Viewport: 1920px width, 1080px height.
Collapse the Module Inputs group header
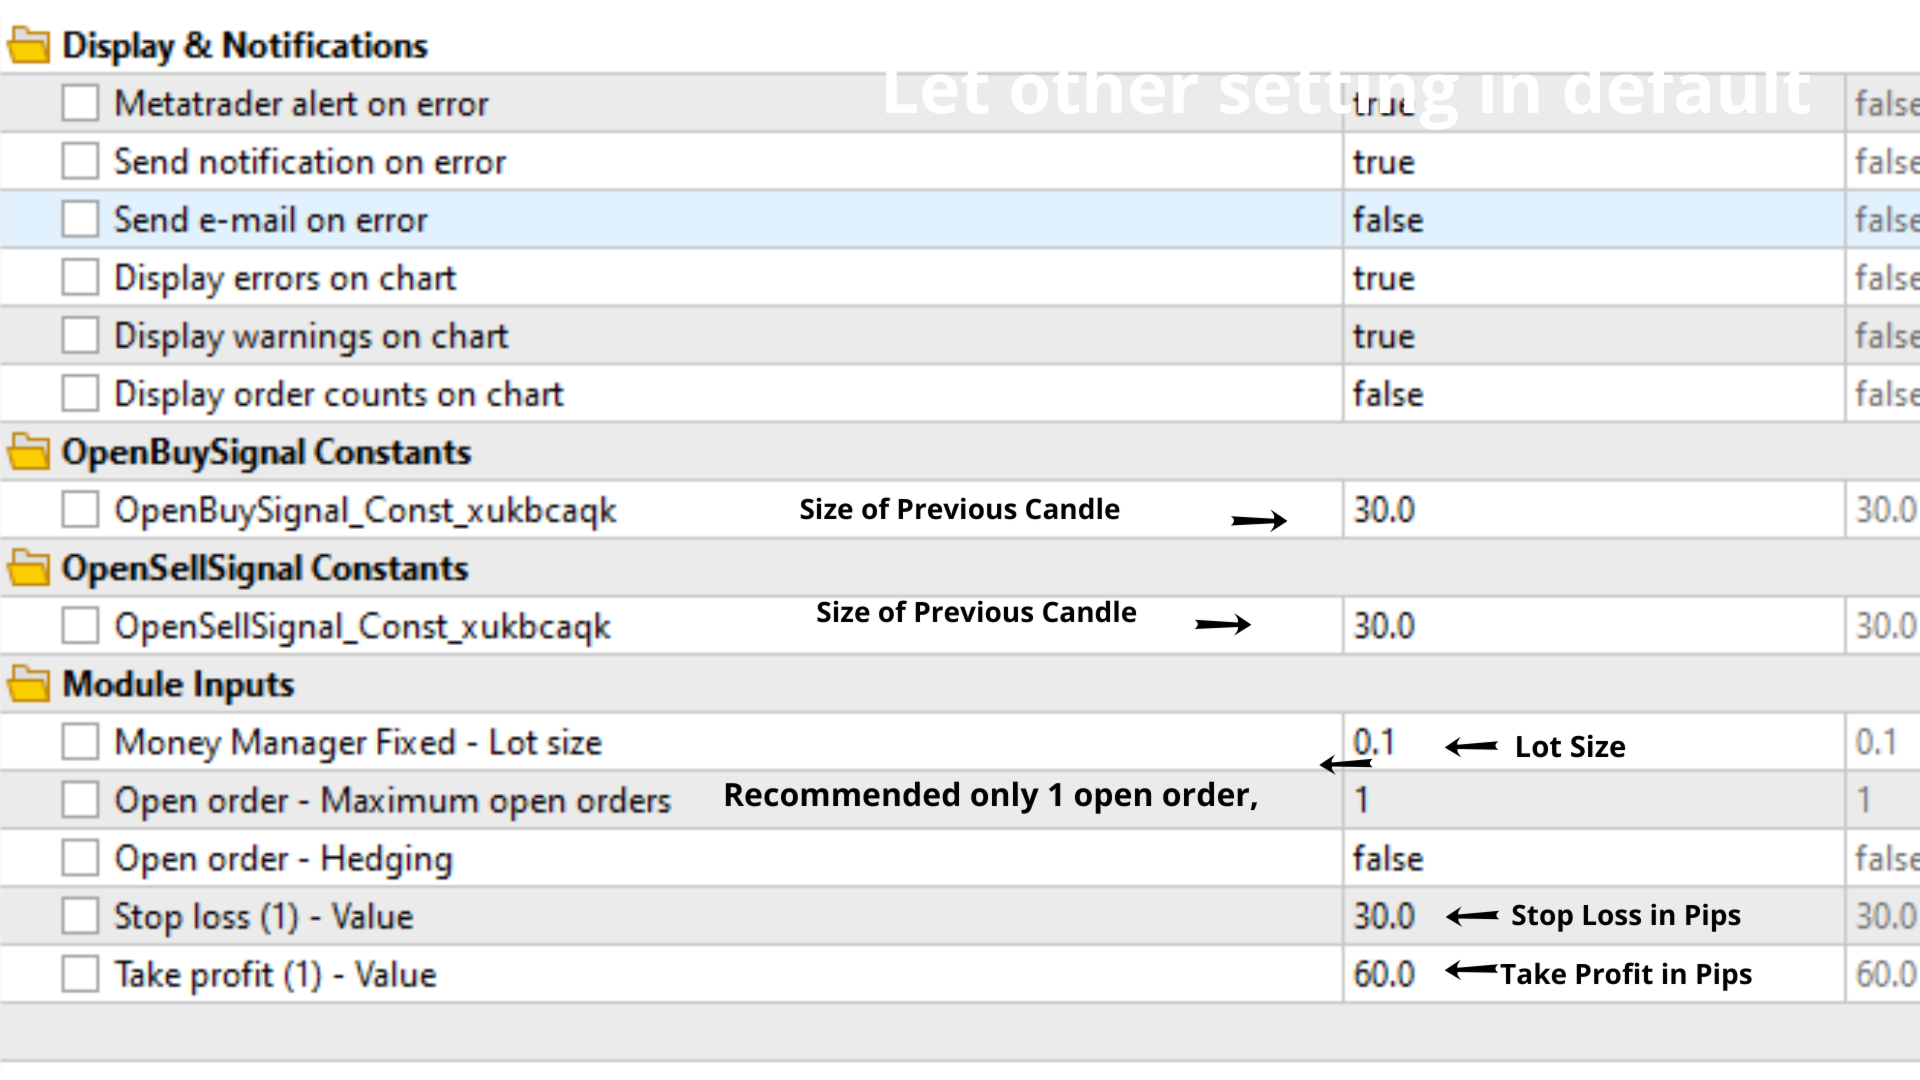coord(178,684)
